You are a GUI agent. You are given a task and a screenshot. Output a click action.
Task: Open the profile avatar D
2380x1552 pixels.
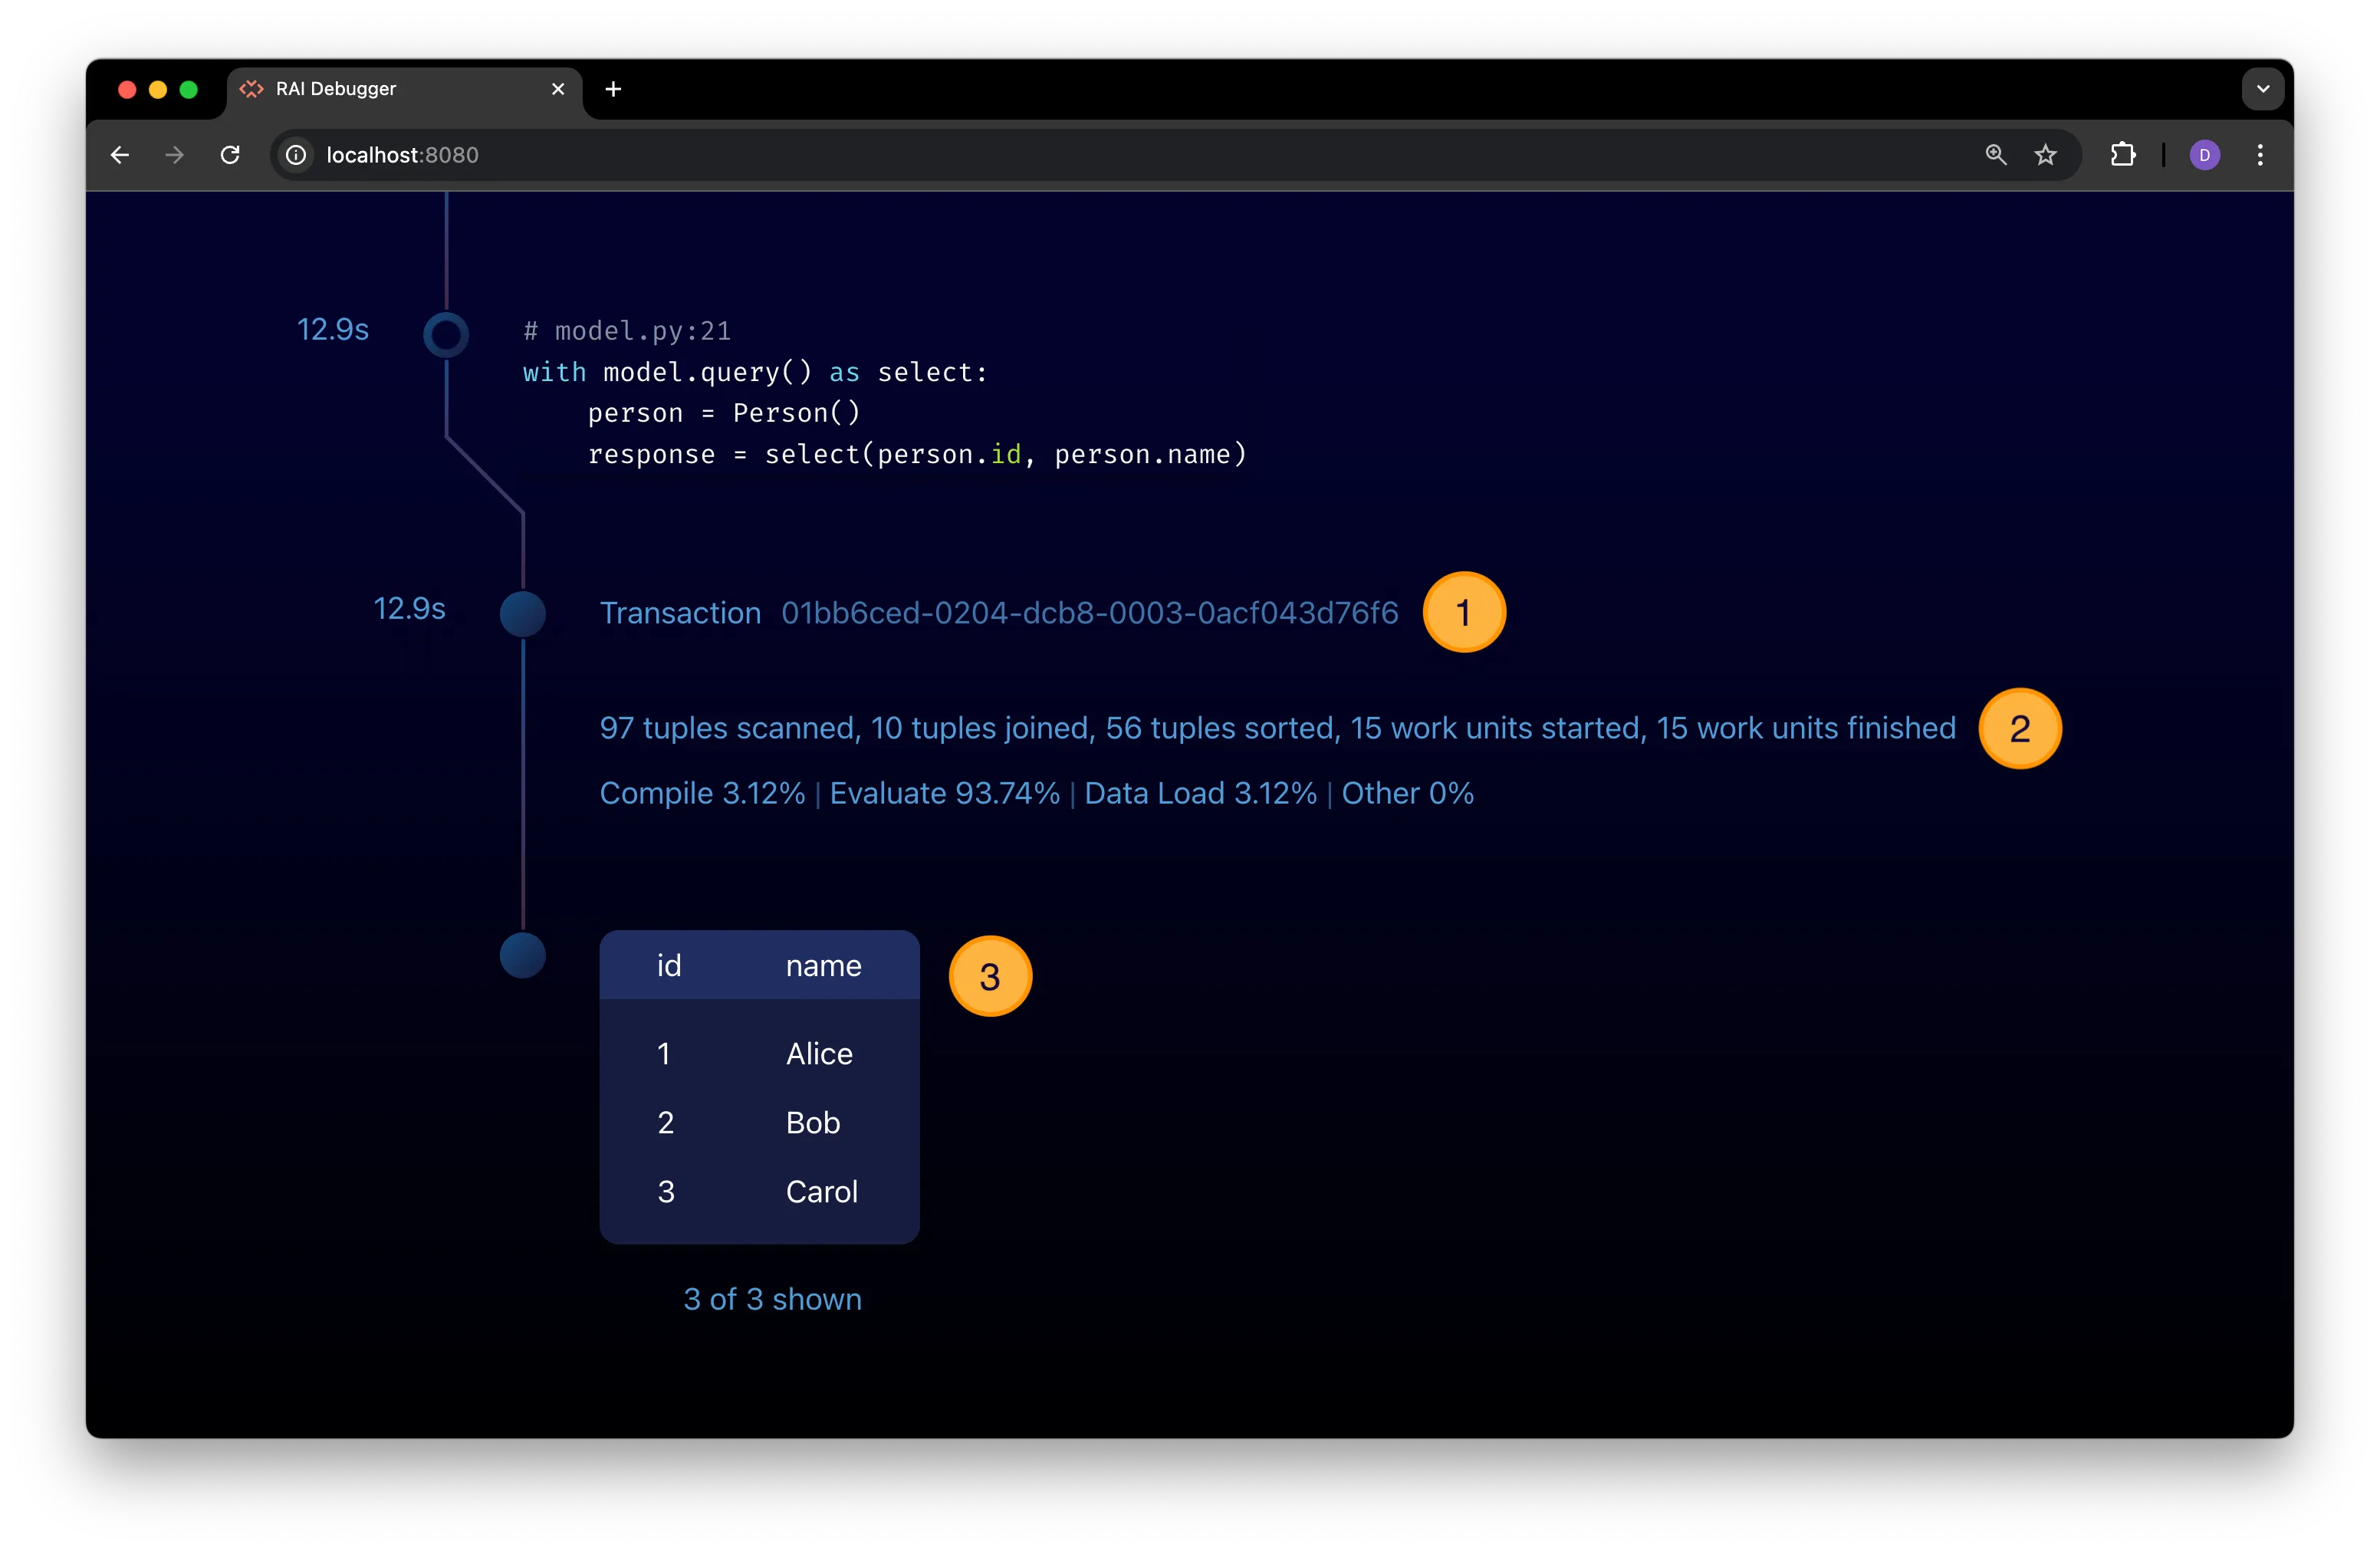[x=2205, y=155]
